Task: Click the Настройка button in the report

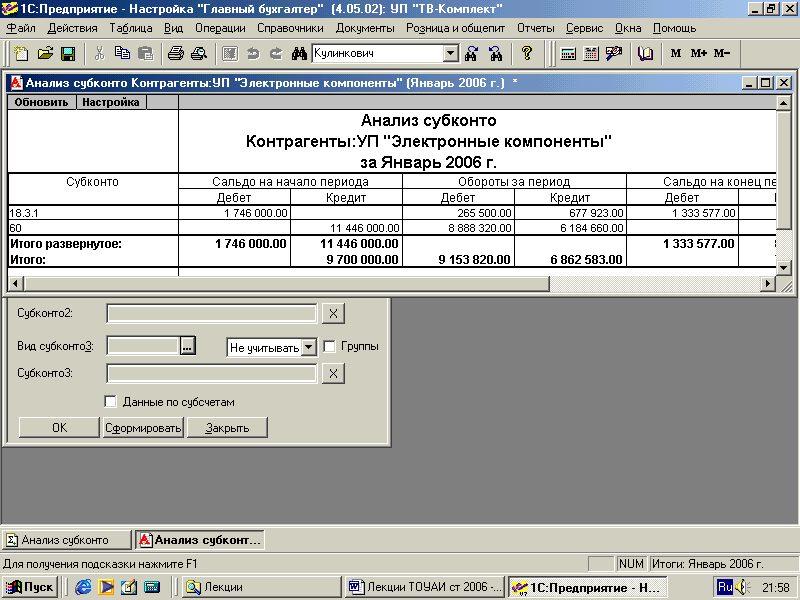Action: 111,102
